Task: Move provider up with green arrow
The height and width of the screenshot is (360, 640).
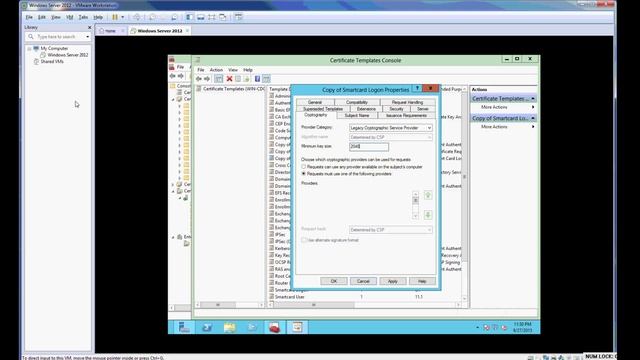Action: [428, 195]
